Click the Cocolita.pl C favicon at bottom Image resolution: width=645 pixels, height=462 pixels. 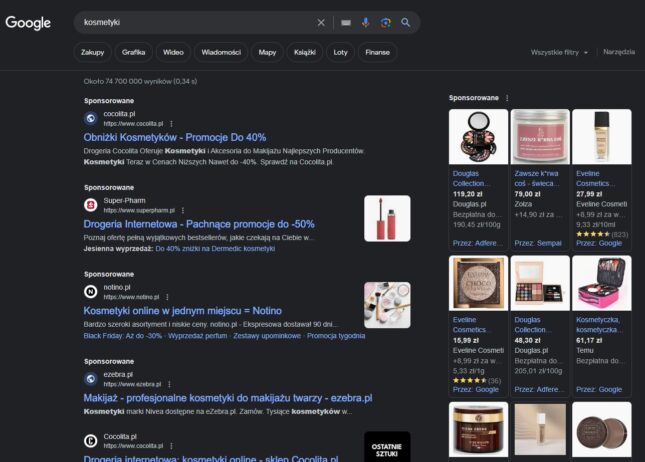click(x=90, y=441)
